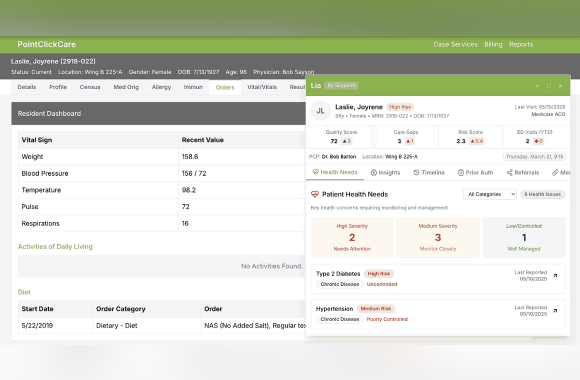580x380 pixels.
Task: Click the 6 Health Issues badge
Action: coord(542,194)
